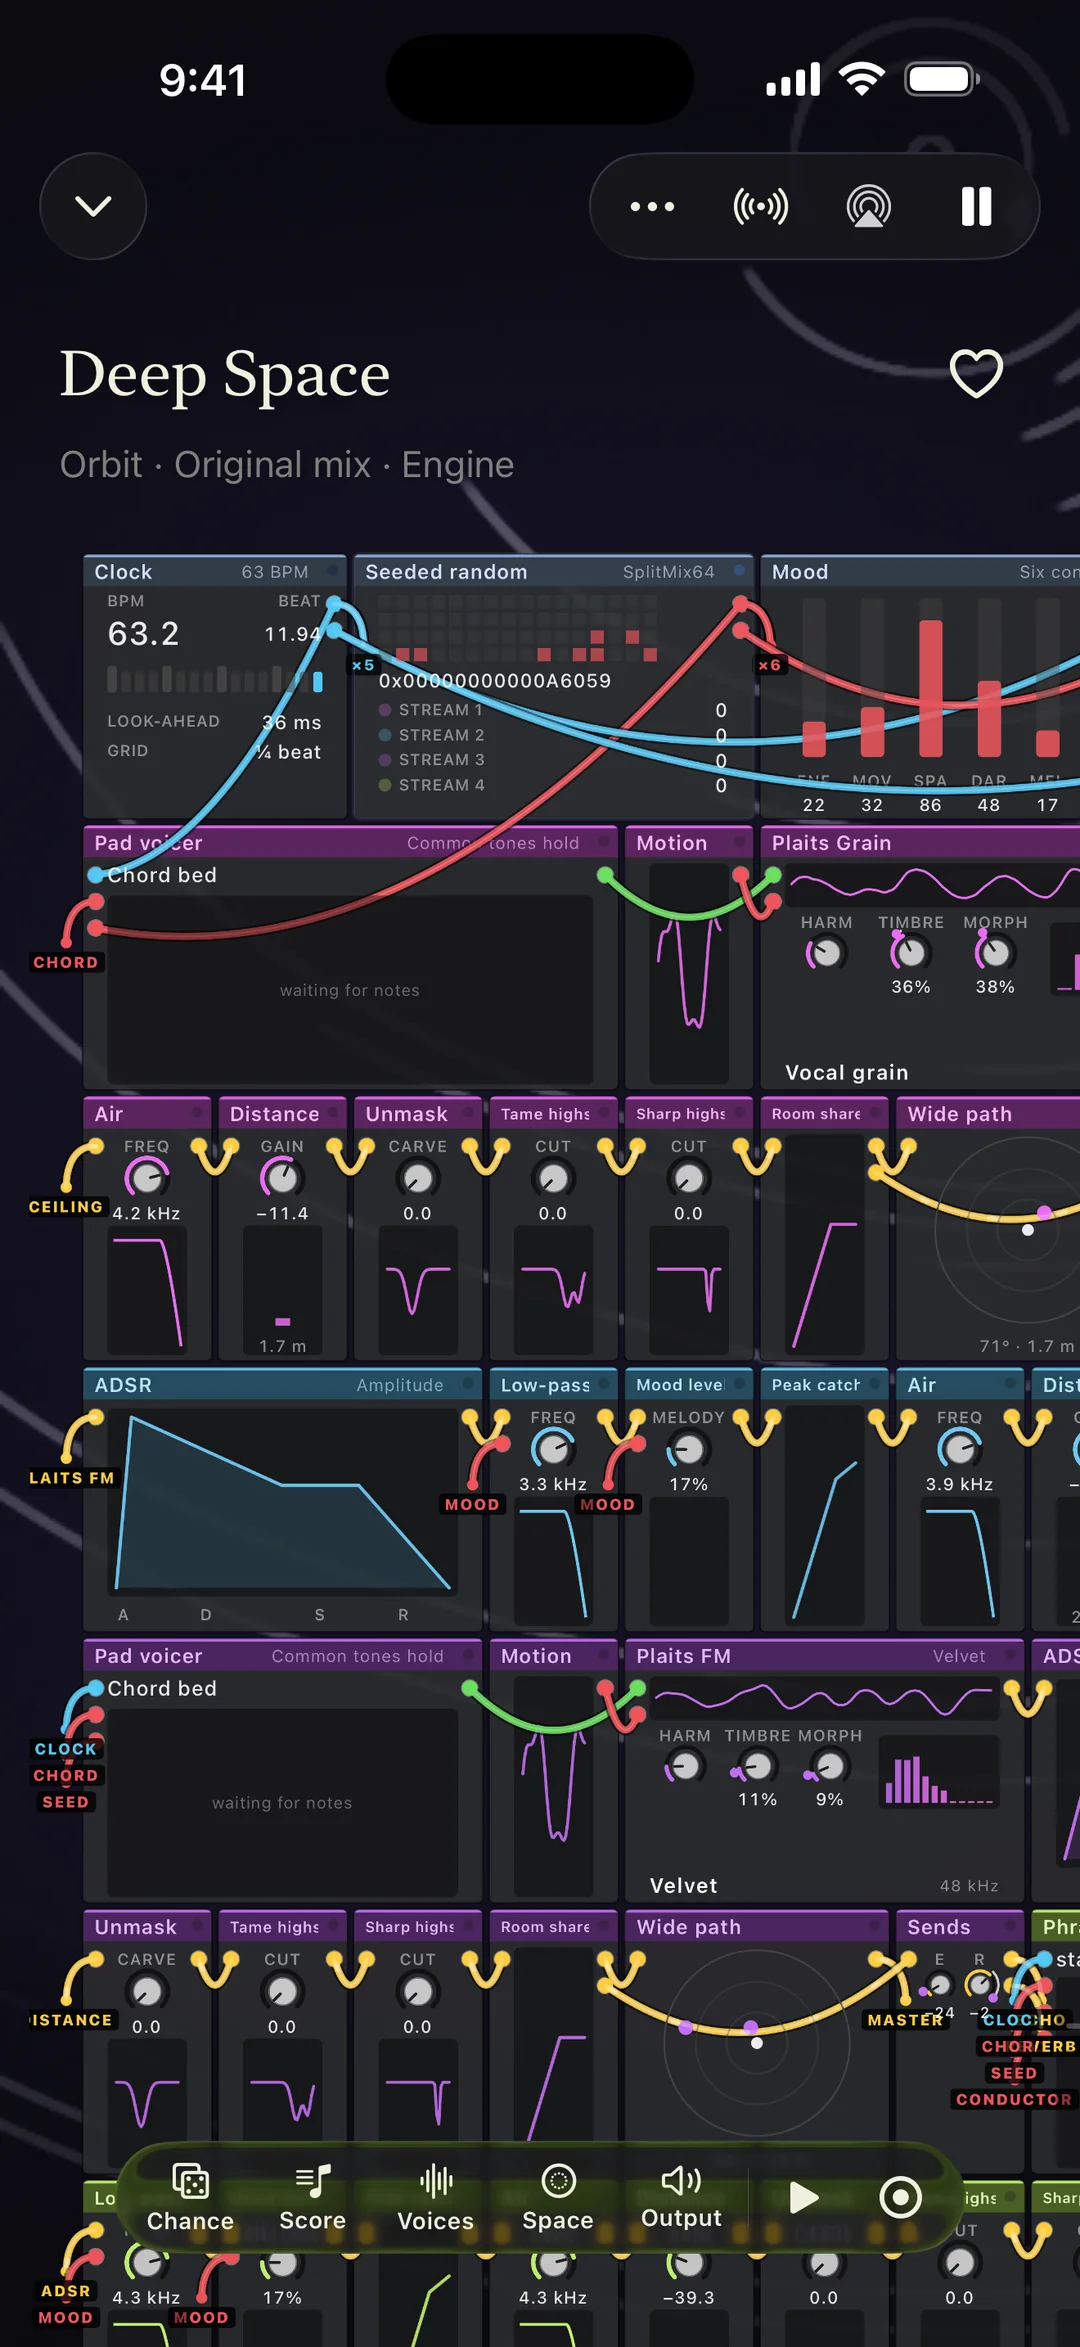Select the STREAM 1 color dot
This screenshot has height=2347, width=1080.
point(385,710)
